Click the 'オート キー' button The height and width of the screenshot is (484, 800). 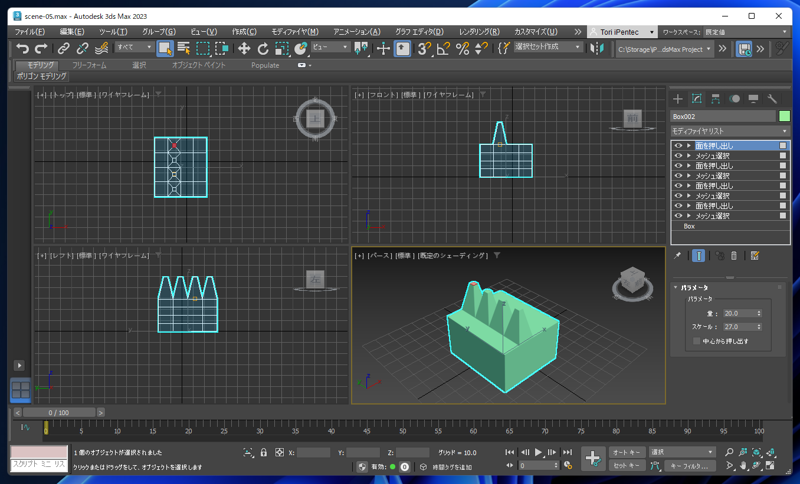click(x=627, y=452)
